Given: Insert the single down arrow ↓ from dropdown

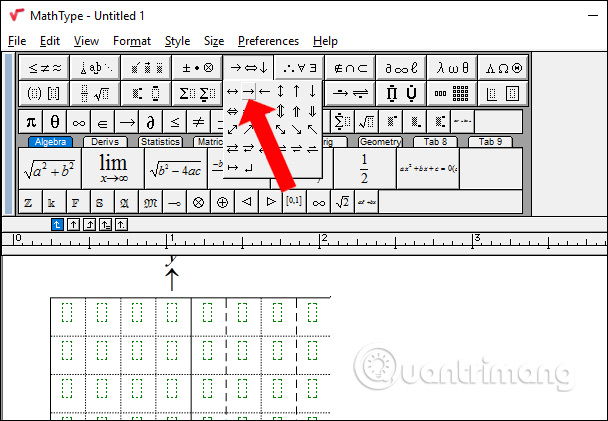Looking at the screenshot, I should pos(313,92).
